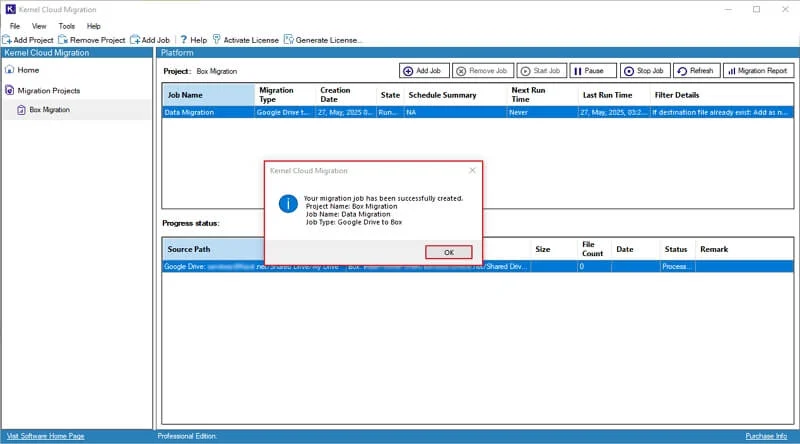Viewport: 800px width, 444px height.
Task: Click the Add Job button in Platform panel
Action: pyautogui.click(x=423, y=71)
